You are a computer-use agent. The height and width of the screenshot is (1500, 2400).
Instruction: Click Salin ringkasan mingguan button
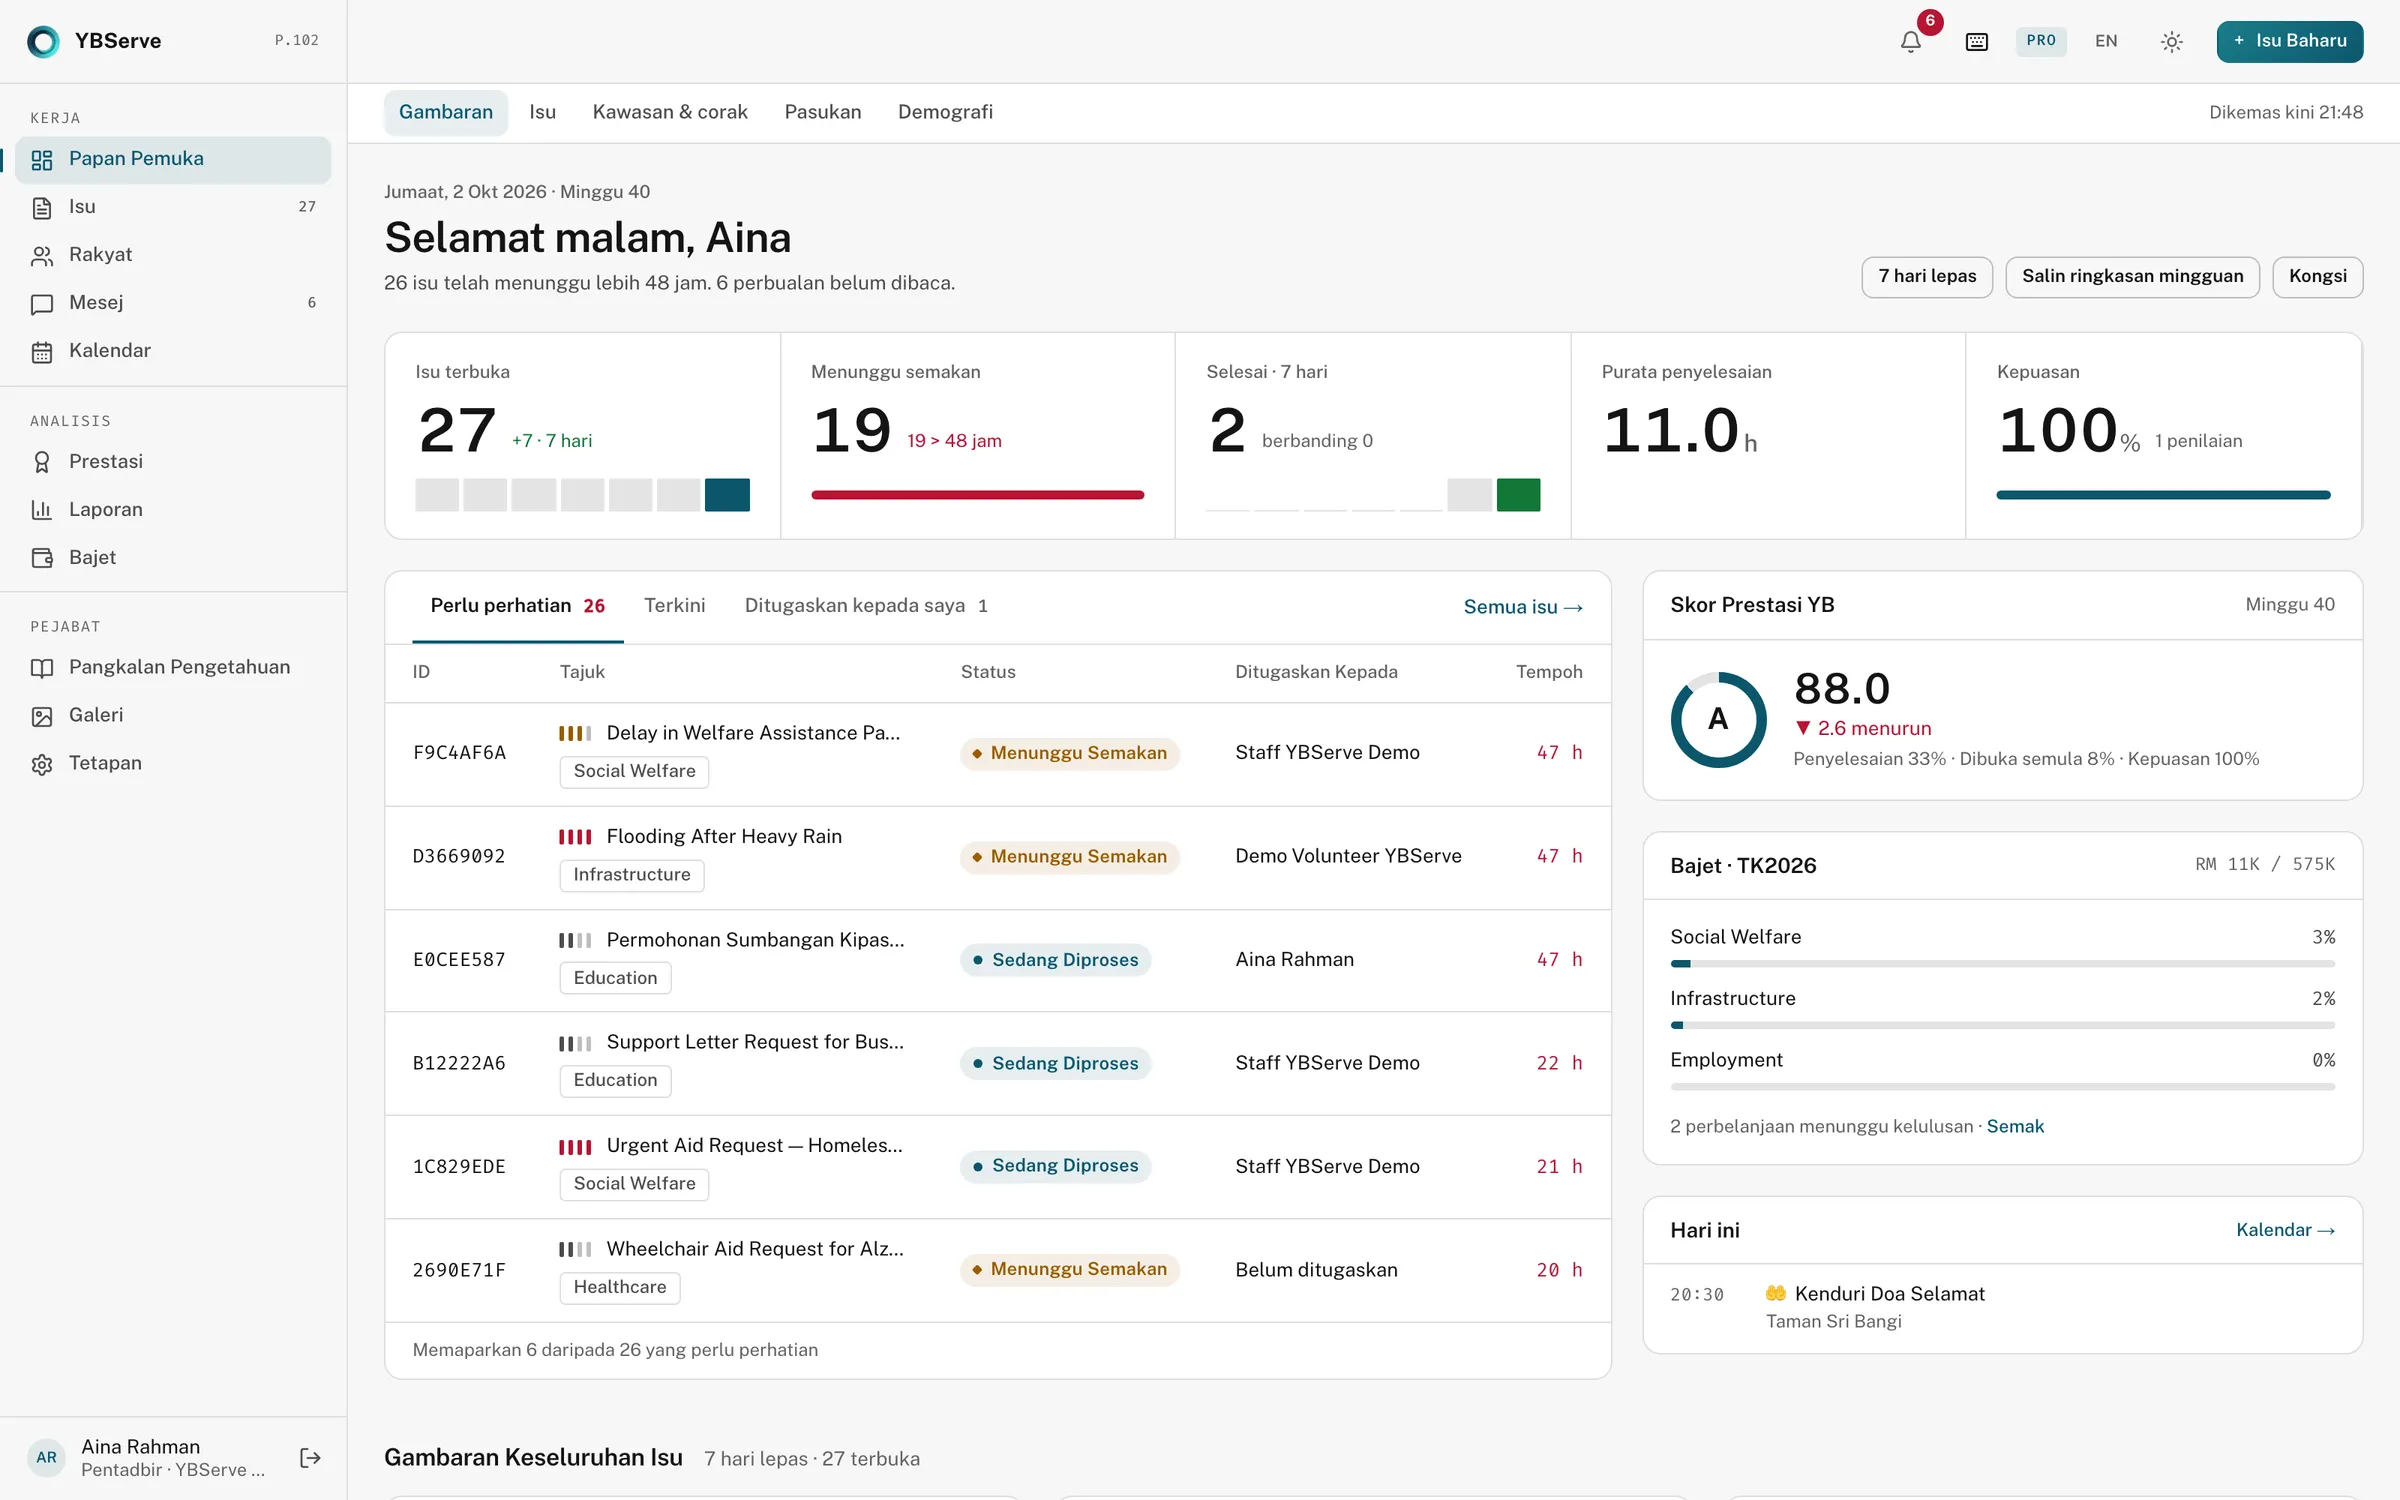point(2132,277)
